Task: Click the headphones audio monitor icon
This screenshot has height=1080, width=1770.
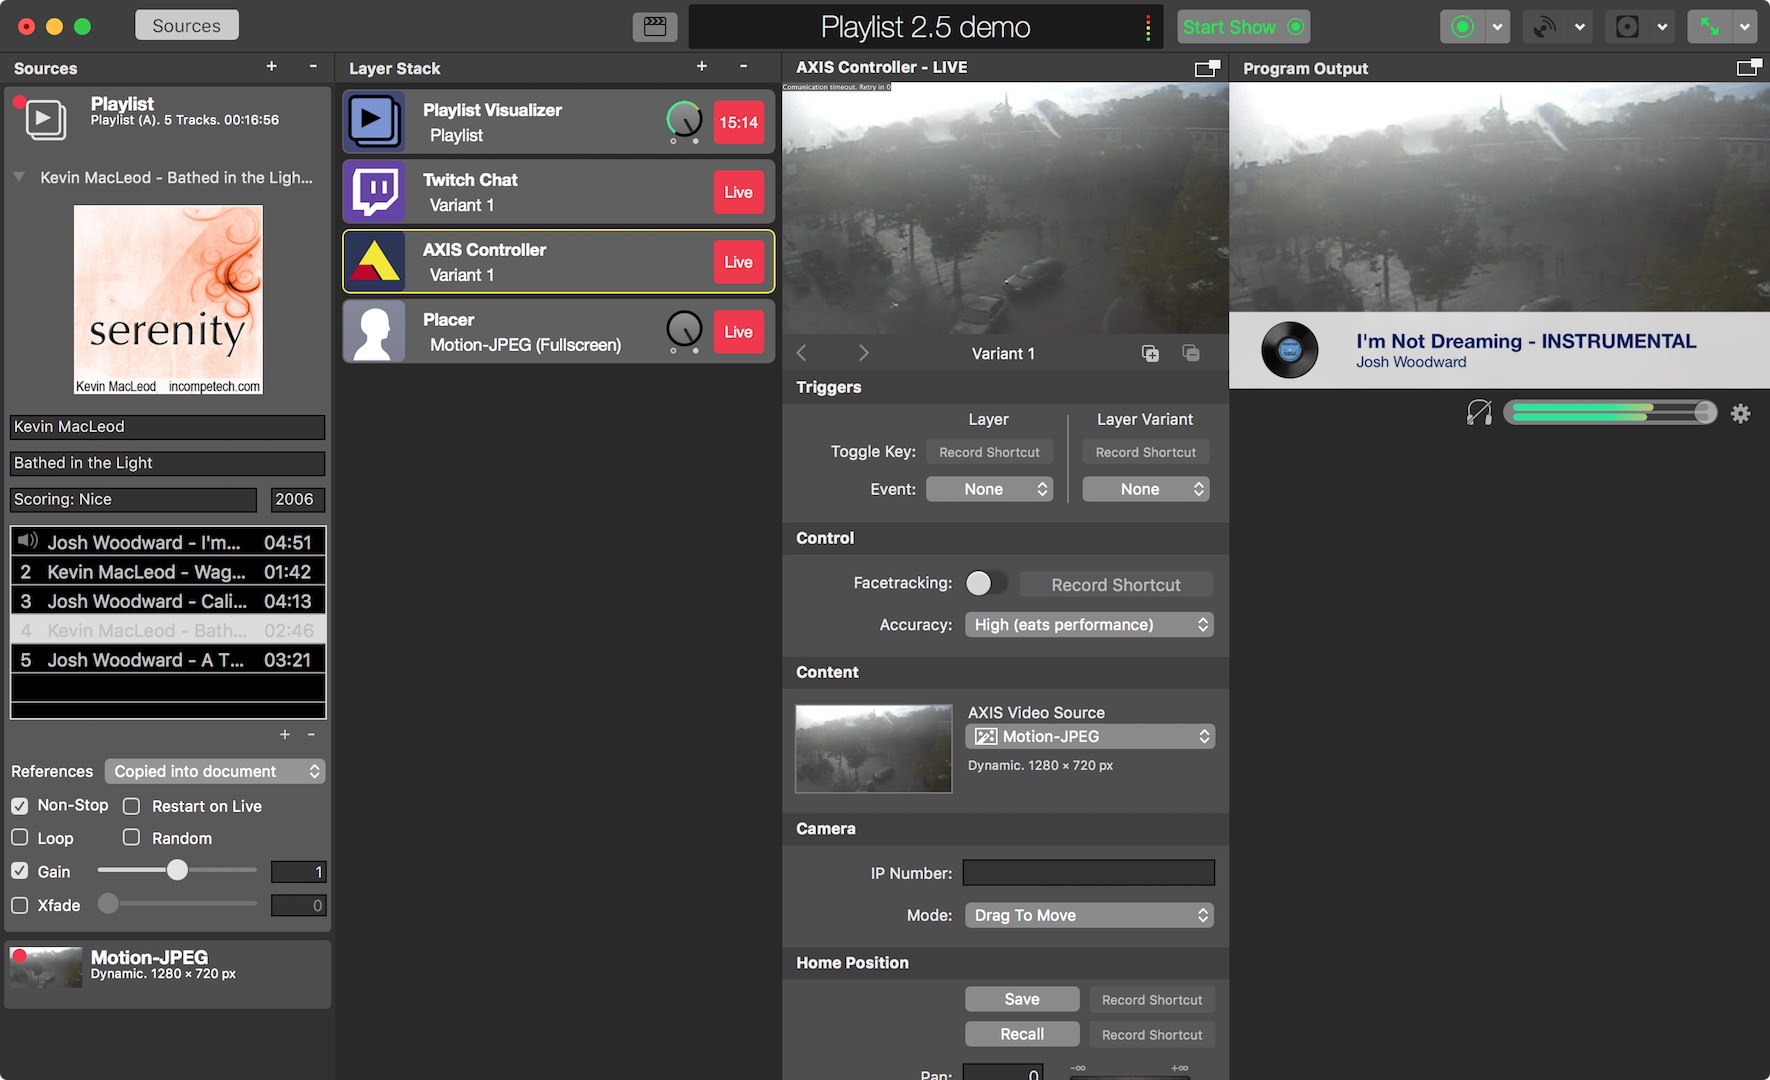Action: (1479, 412)
